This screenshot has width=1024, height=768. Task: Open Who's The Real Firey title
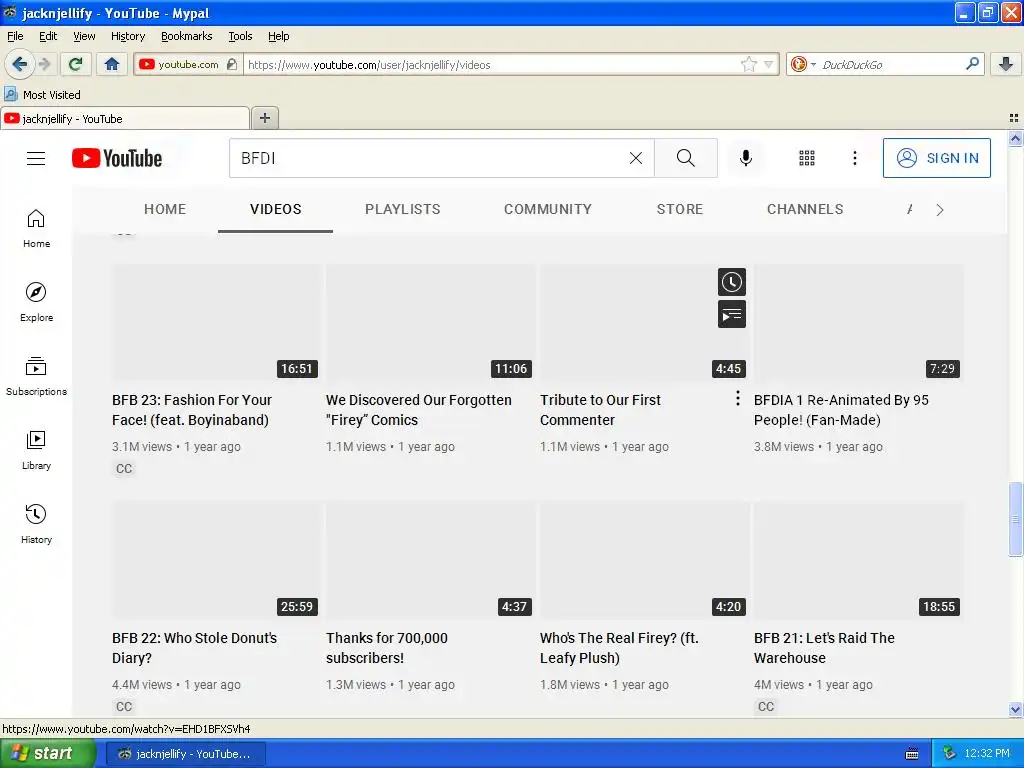(x=619, y=648)
